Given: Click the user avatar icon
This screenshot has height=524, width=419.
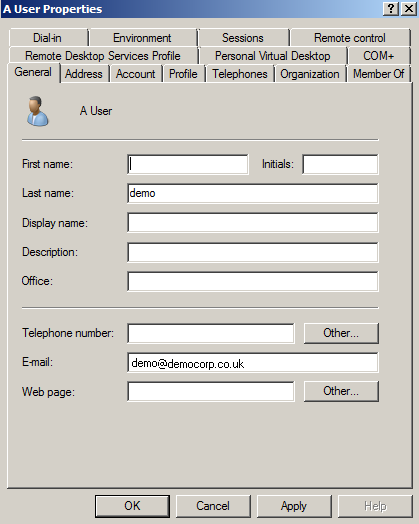Looking at the screenshot, I should point(37,111).
